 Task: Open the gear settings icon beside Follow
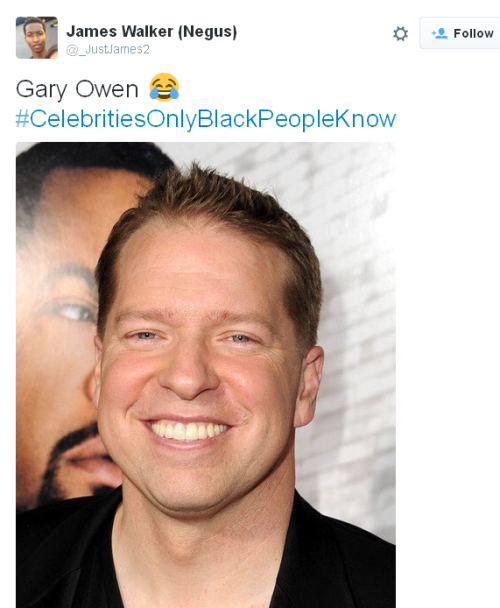(400, 34)
